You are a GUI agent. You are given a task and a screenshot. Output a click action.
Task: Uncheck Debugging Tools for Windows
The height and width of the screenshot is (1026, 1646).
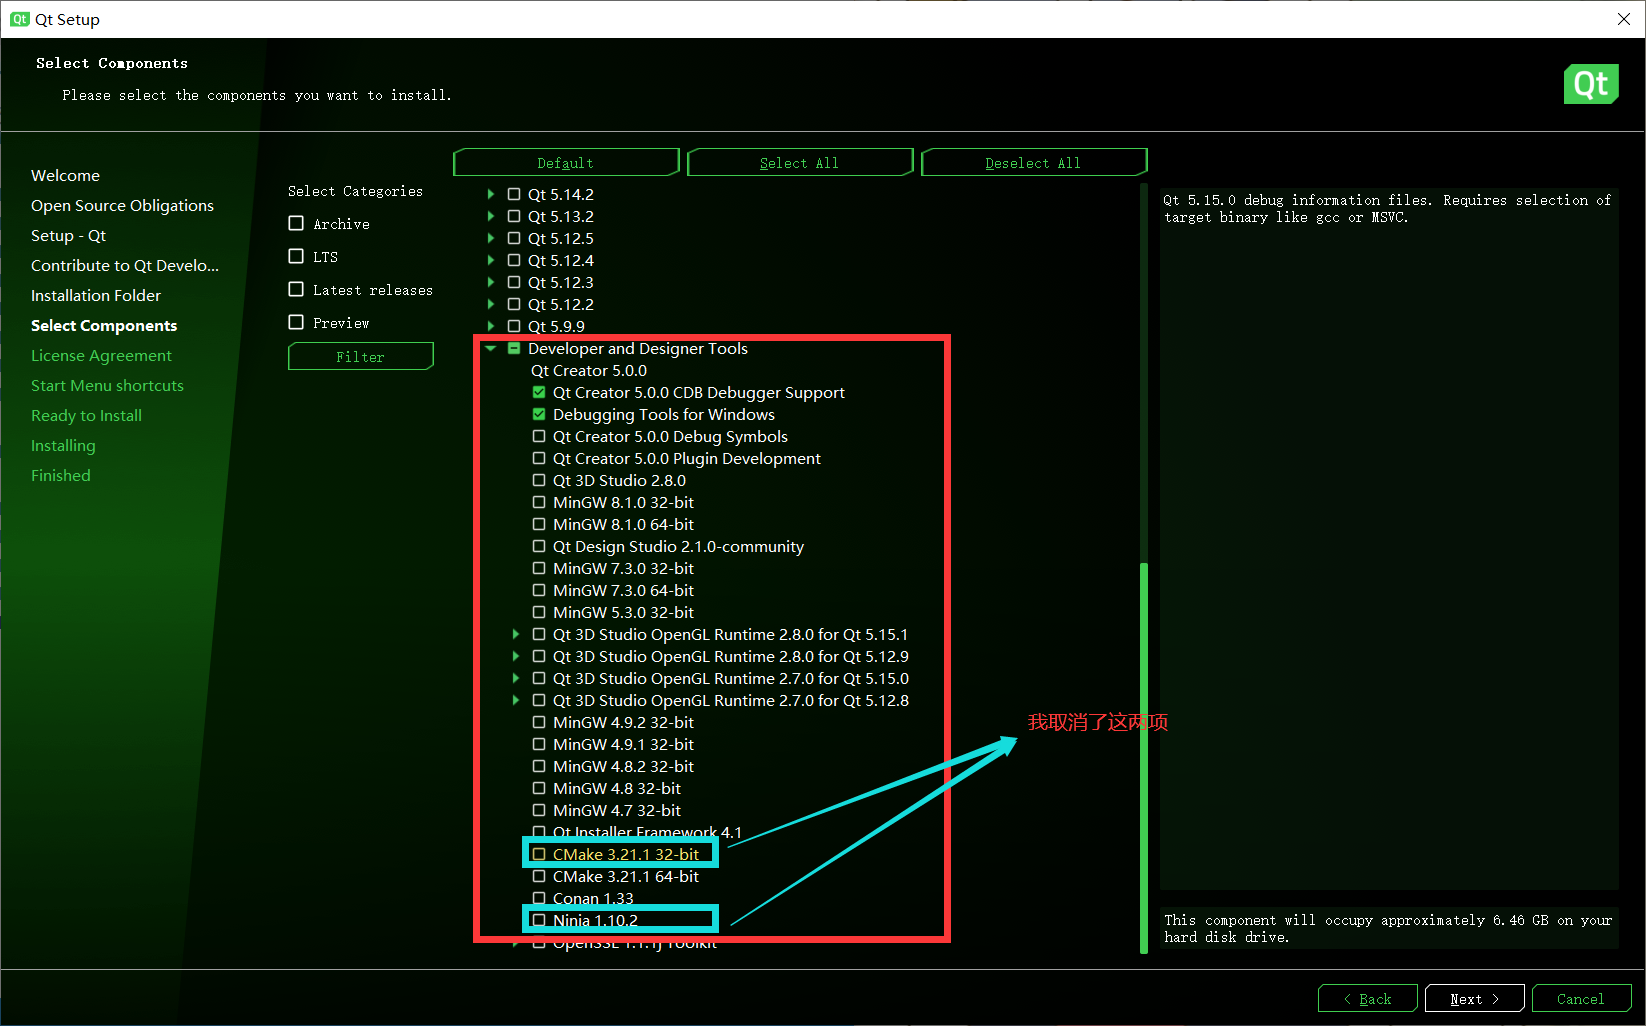pyautogui.click(x=539, y=414)
